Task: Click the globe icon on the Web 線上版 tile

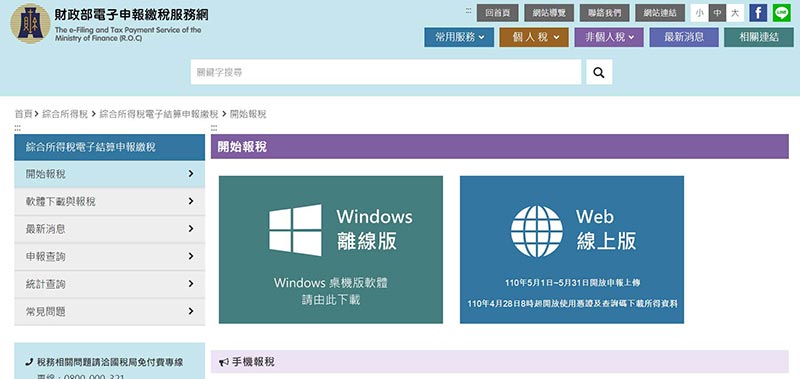Action: [536, 231]
